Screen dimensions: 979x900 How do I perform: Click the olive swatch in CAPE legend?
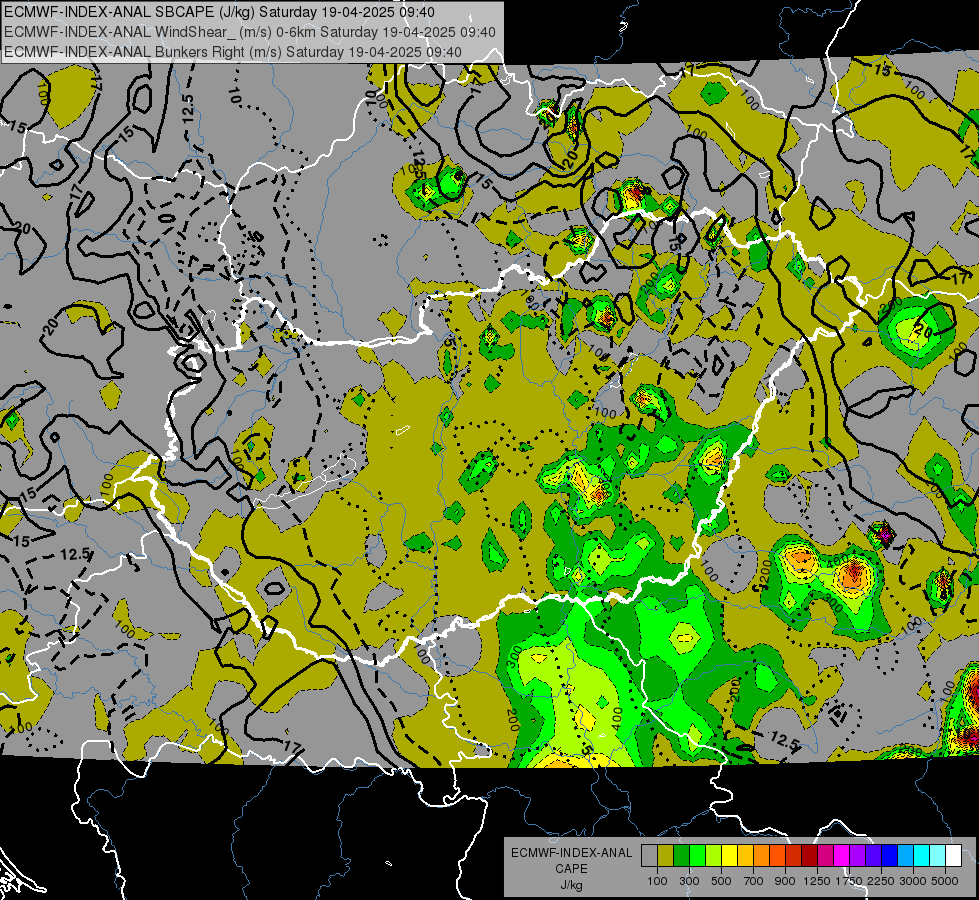tap(666, 856)
